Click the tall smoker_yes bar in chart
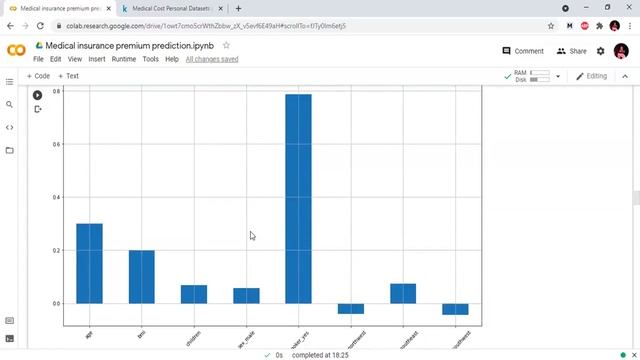 [x=298, y=199]
